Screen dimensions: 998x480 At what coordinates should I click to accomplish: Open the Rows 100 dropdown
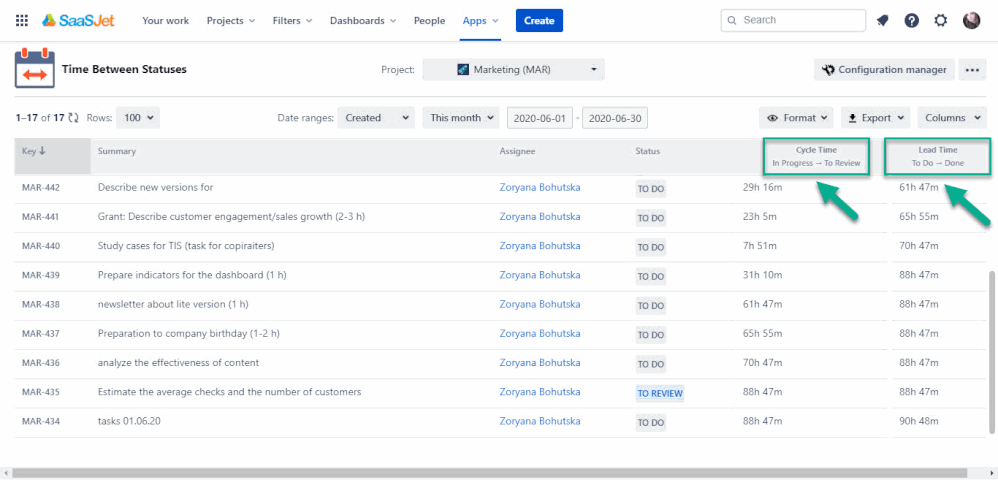[x=138, y=118]
